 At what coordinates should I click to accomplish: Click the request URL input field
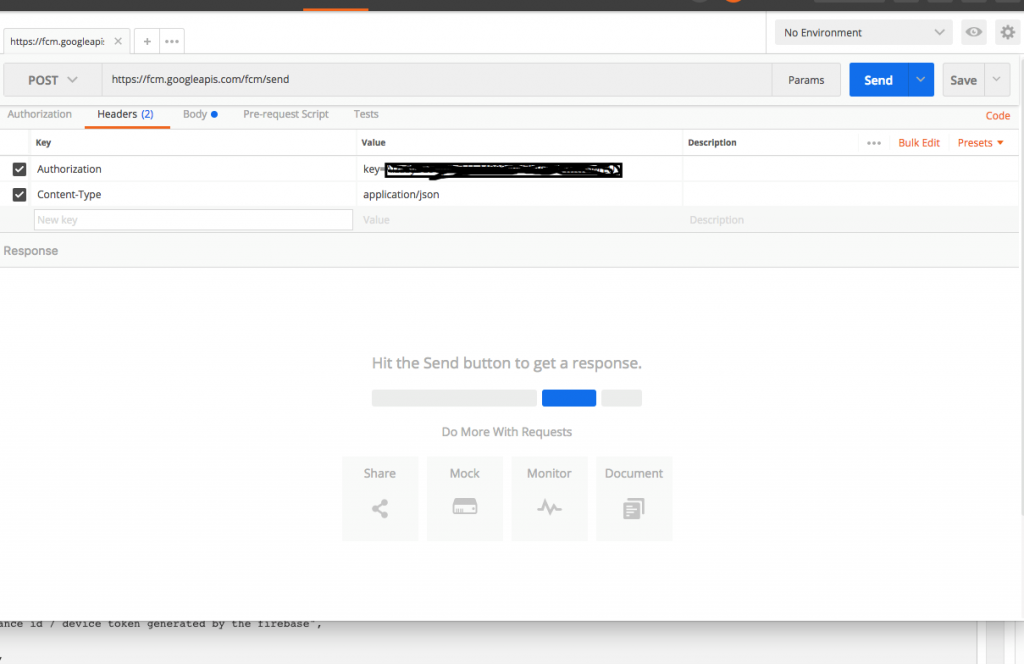(400, 79)
